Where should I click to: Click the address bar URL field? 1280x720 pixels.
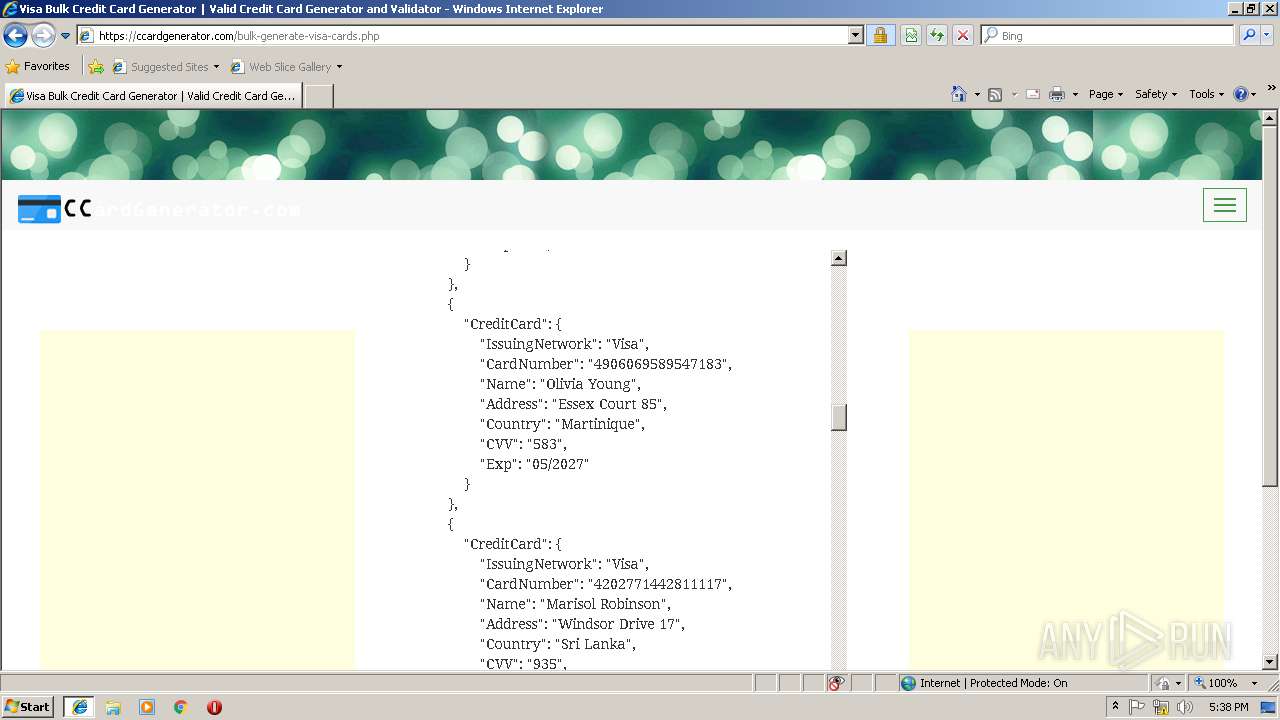(462, 36)
